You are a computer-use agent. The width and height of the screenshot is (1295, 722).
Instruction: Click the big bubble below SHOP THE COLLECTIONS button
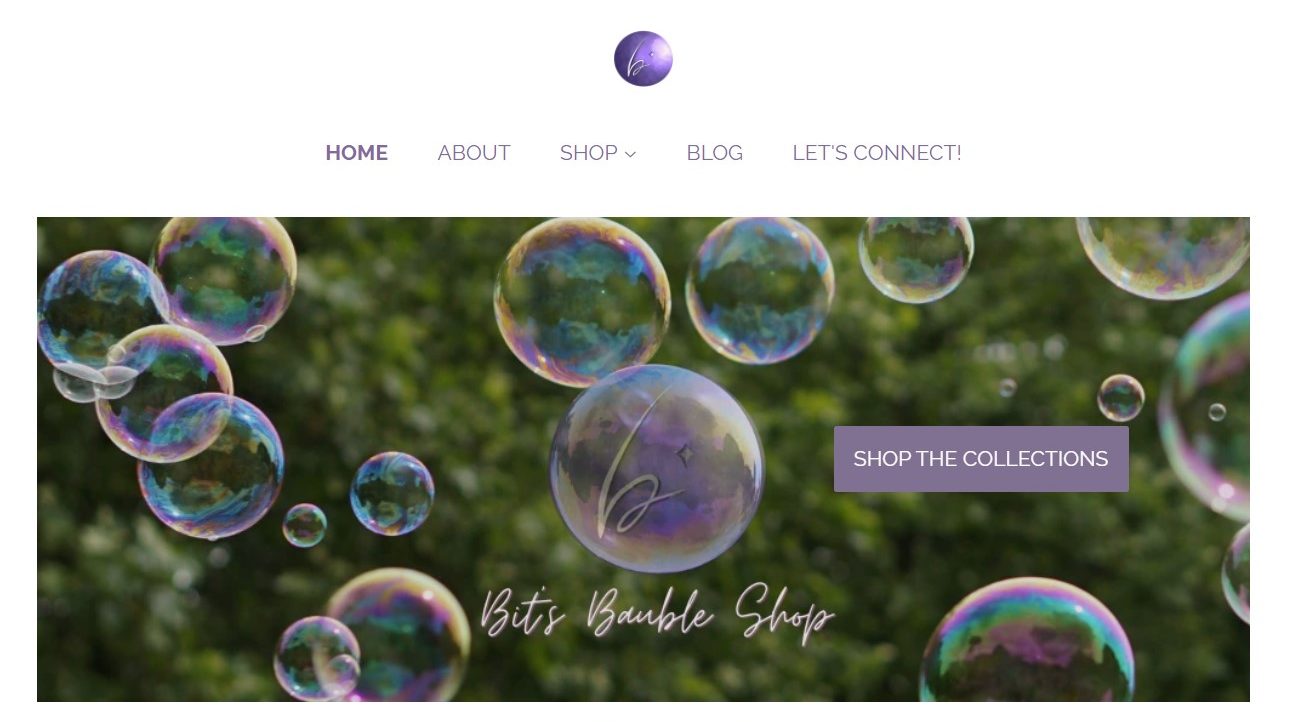[1027, 641]
